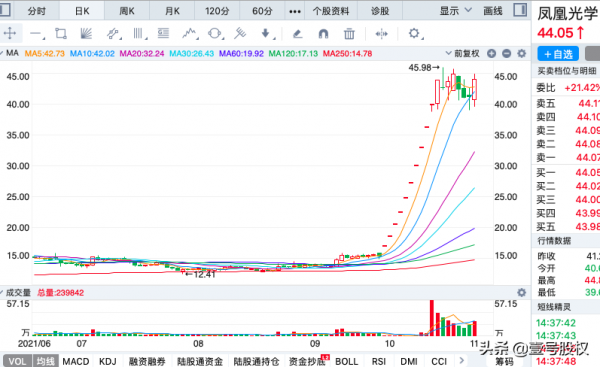Open the 筹码 chips tab
The image size is (600, 367).
point(504,361)
